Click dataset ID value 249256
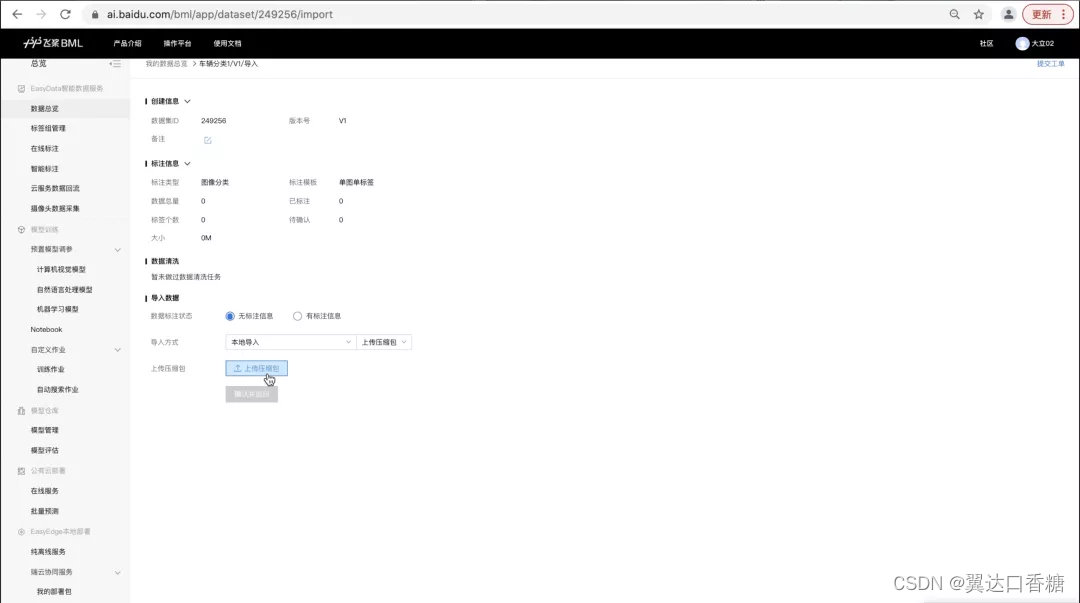The width and height of the screenshot is (1080, 603). click(214, 121)
